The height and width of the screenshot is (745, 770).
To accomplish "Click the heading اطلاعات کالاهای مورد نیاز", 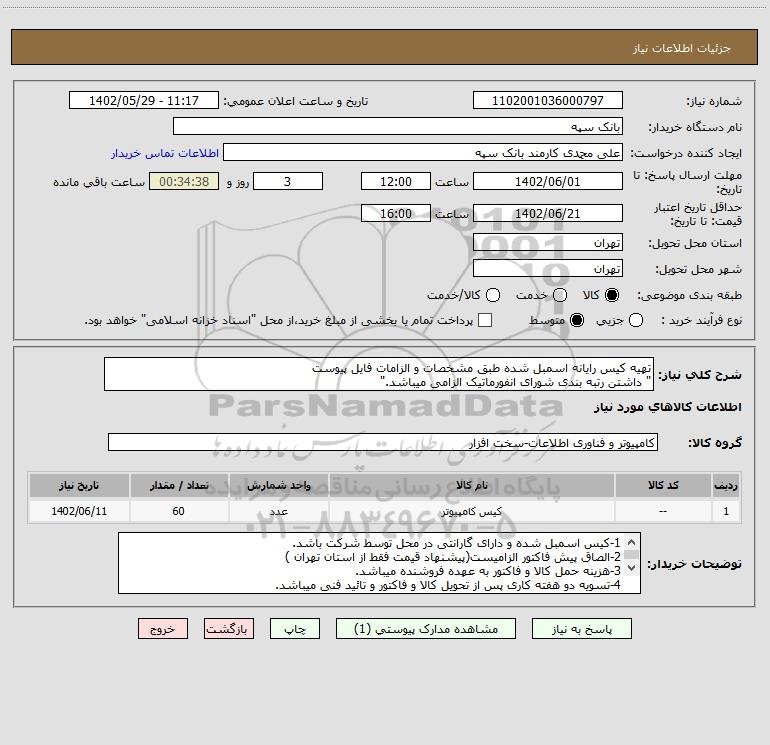I will tap(667, 407).
